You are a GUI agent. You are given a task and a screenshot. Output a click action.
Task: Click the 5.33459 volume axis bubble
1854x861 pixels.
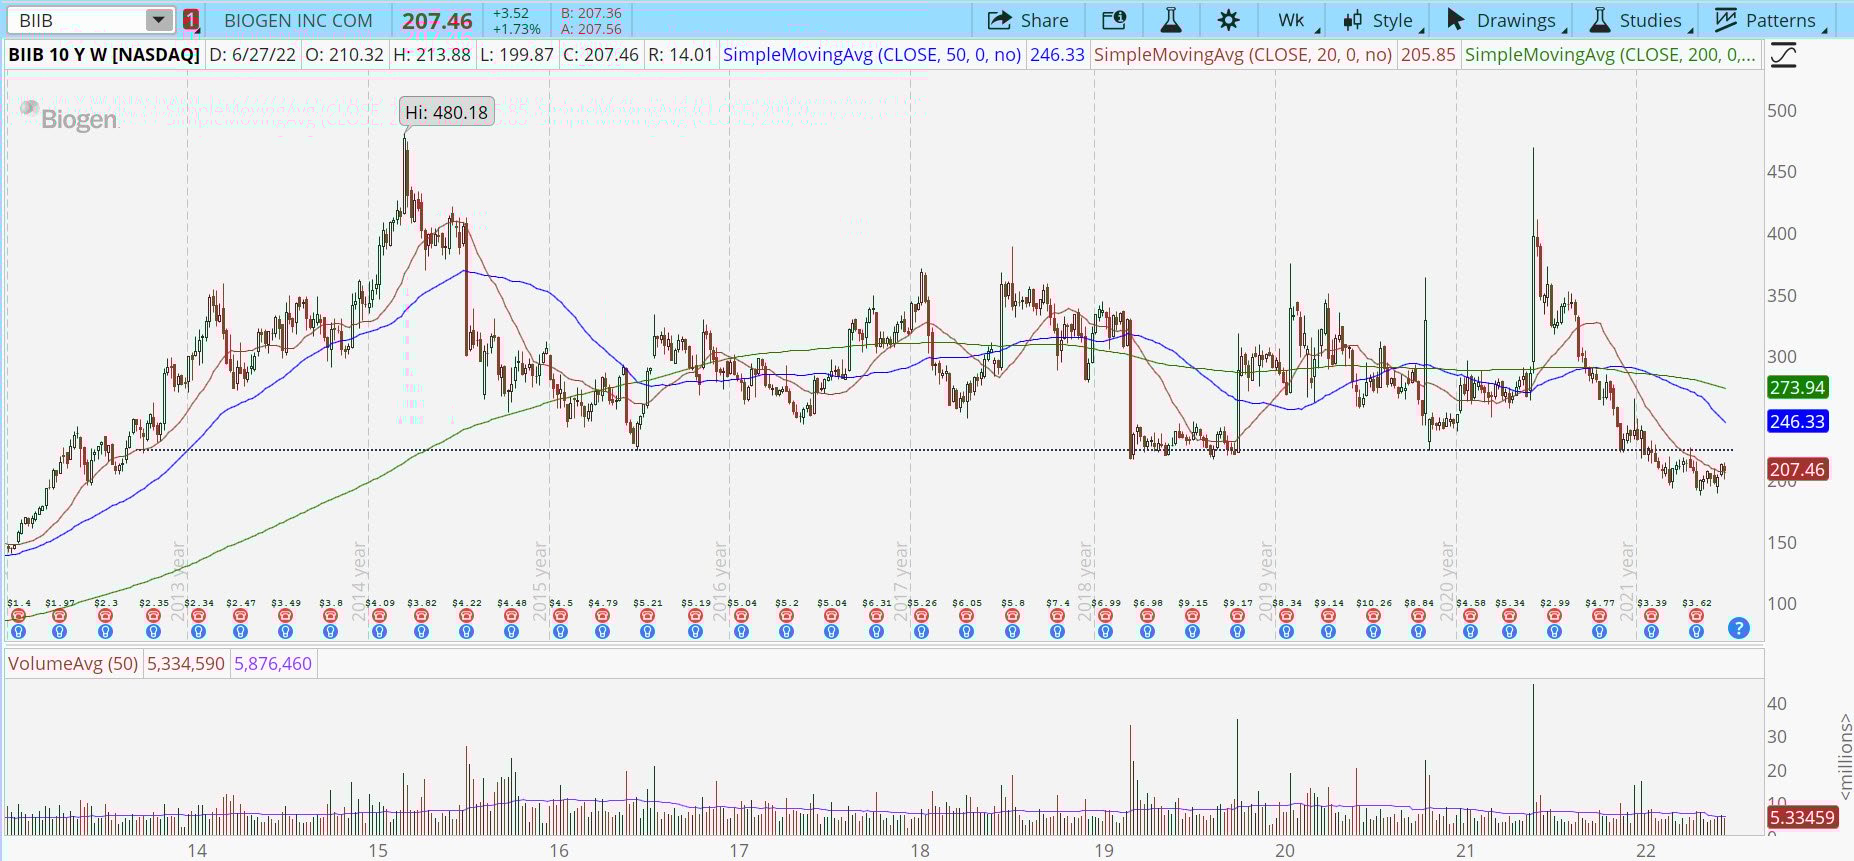(1802, 818)
